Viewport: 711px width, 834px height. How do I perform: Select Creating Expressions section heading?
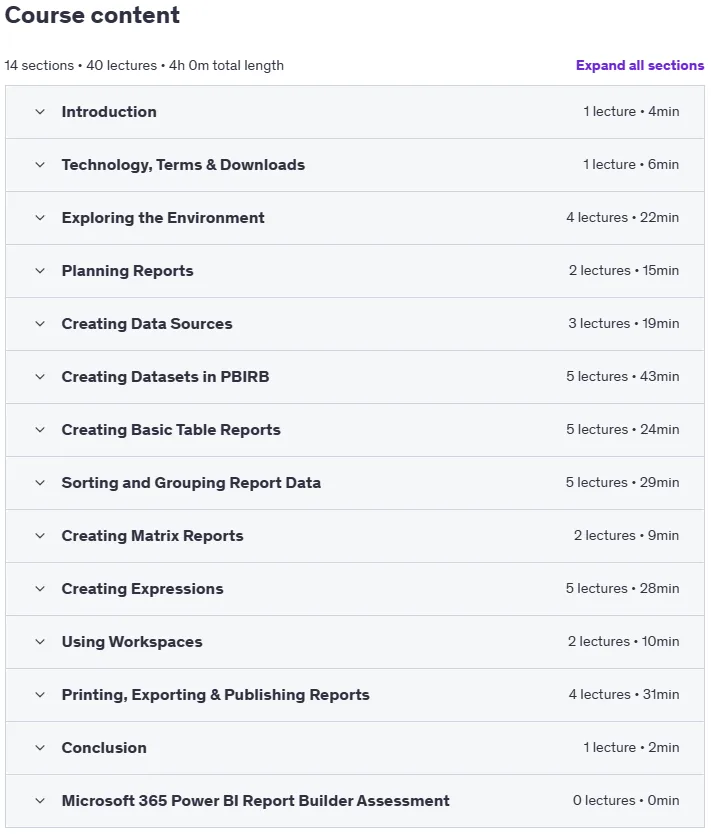(x=143, y=589)
